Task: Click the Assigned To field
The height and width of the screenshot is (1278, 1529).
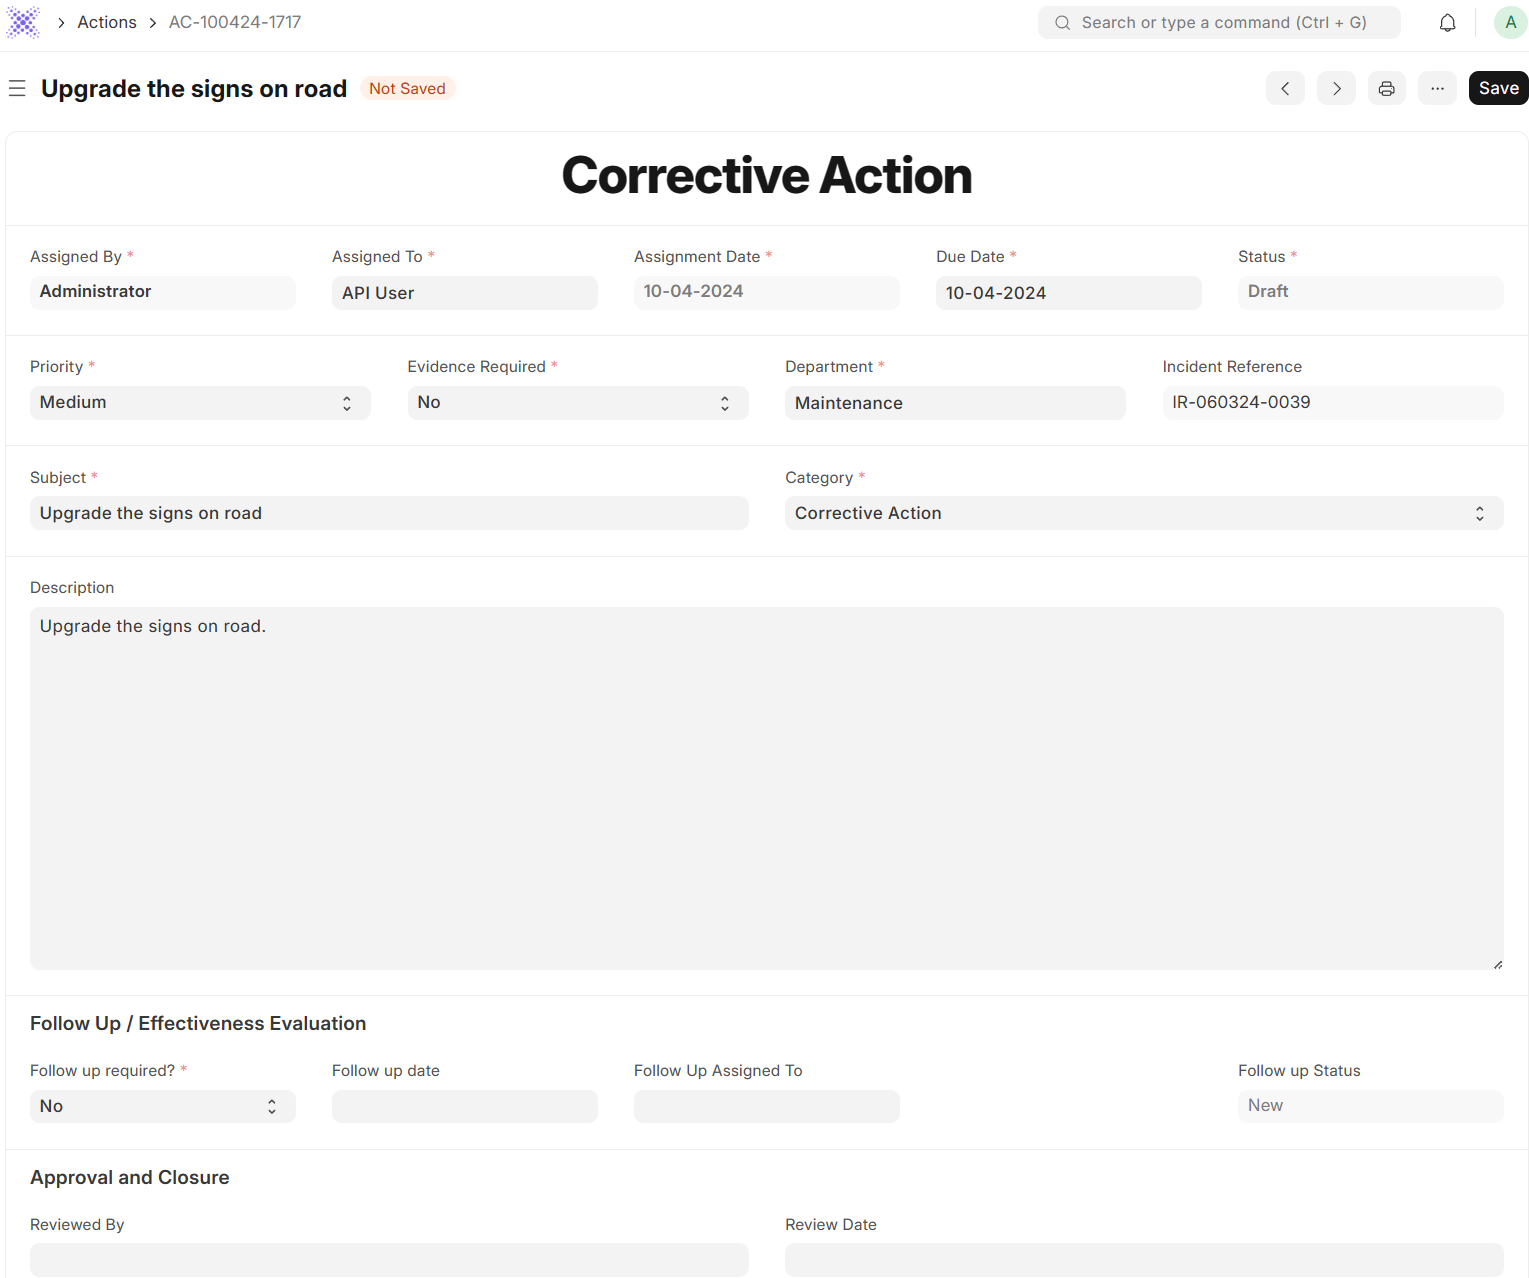Action: pyautogui.click(x=464, y=293)
